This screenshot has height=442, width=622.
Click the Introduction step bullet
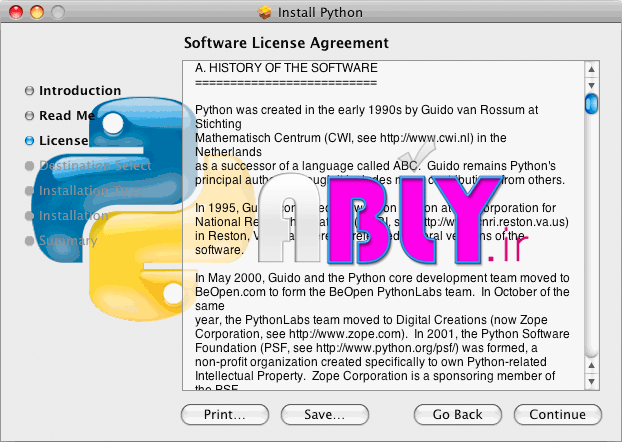(x=29, y=91)
